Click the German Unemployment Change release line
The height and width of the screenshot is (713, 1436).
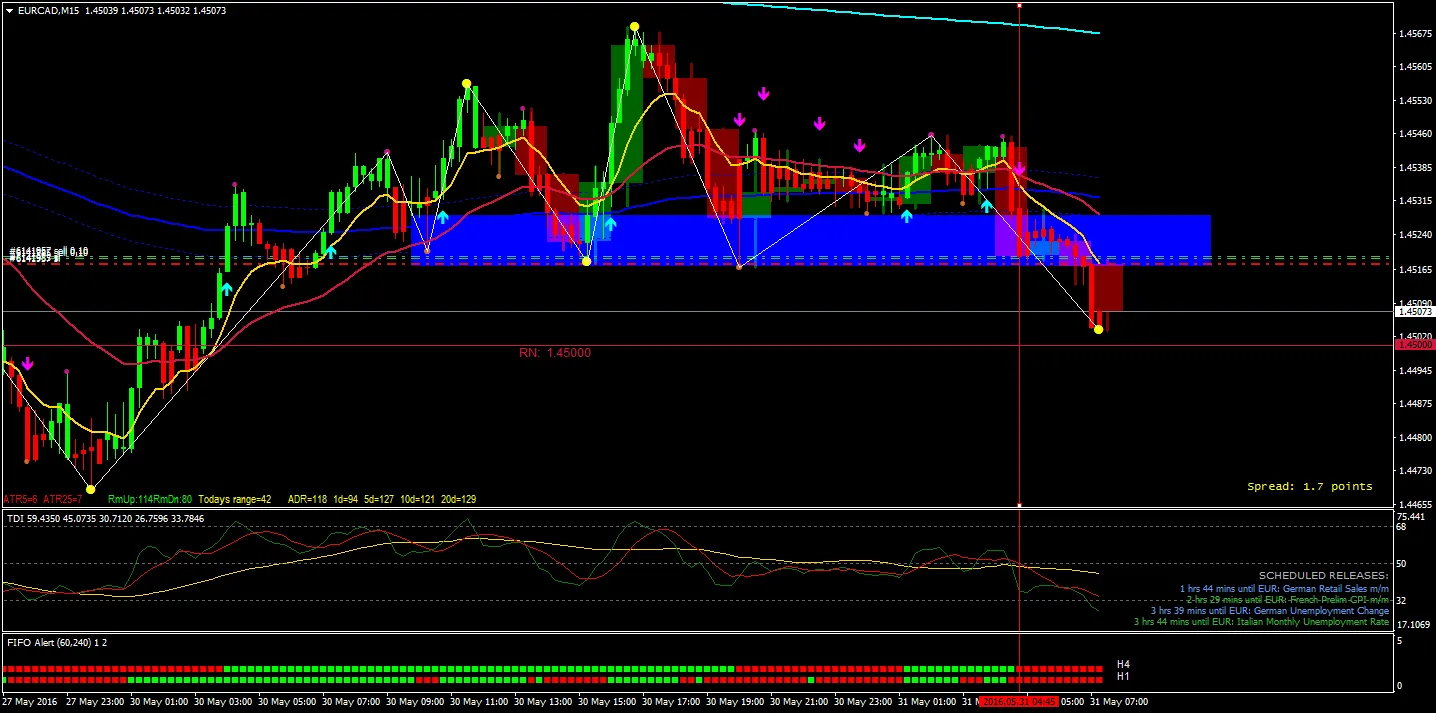pyautogui.click(x=1270, y=610)
